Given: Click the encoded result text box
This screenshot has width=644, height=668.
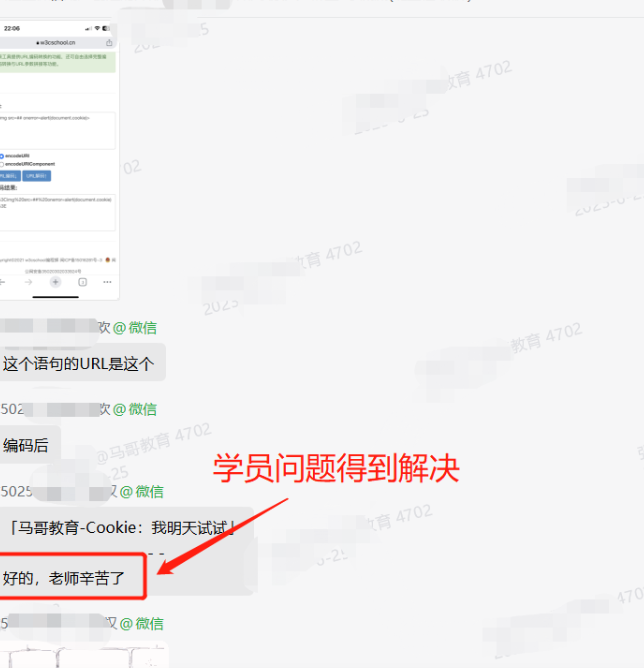Looking at the screenshot, I should coord(58,213).
